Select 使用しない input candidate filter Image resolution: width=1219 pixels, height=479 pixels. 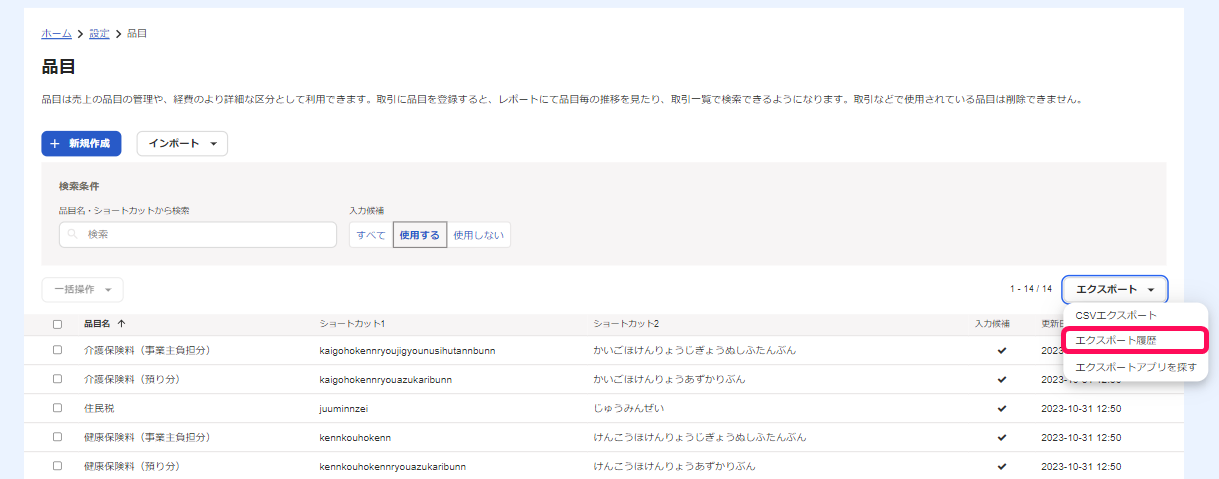[479, 235]
